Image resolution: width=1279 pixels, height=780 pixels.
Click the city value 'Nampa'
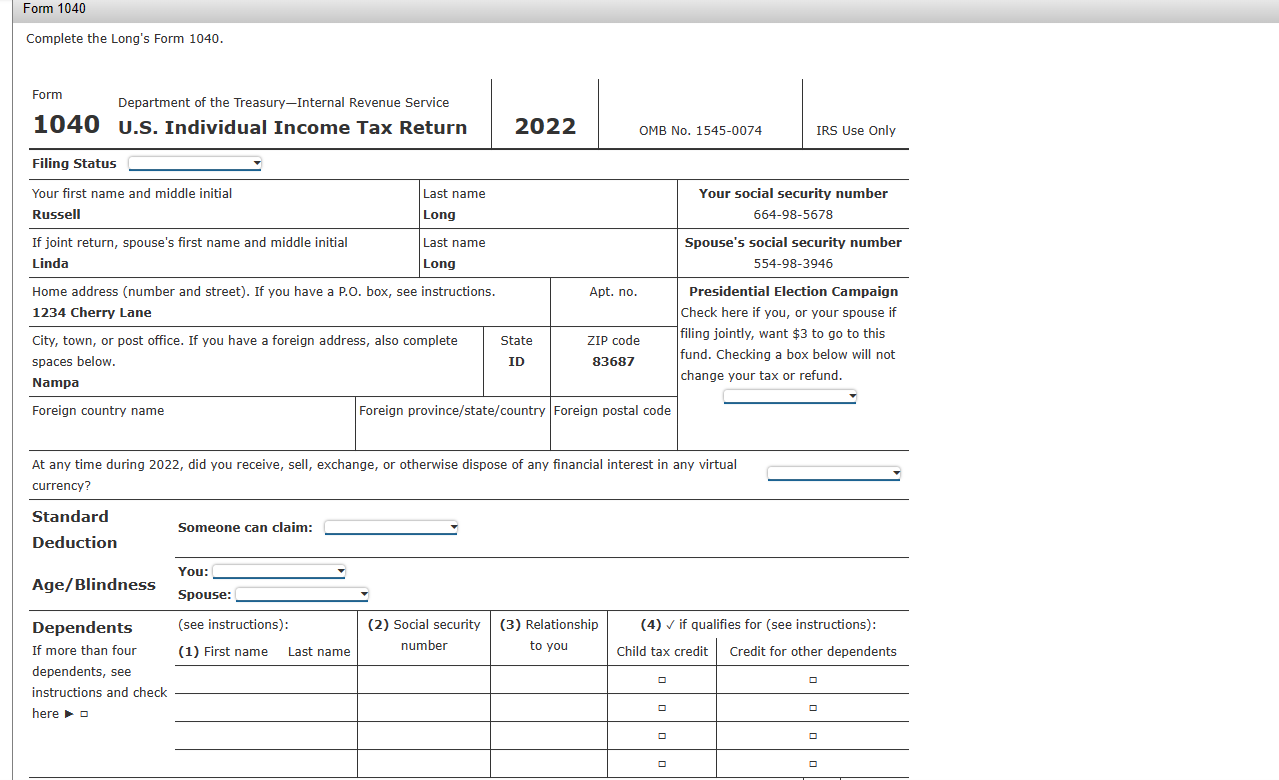tap(55, 383)
